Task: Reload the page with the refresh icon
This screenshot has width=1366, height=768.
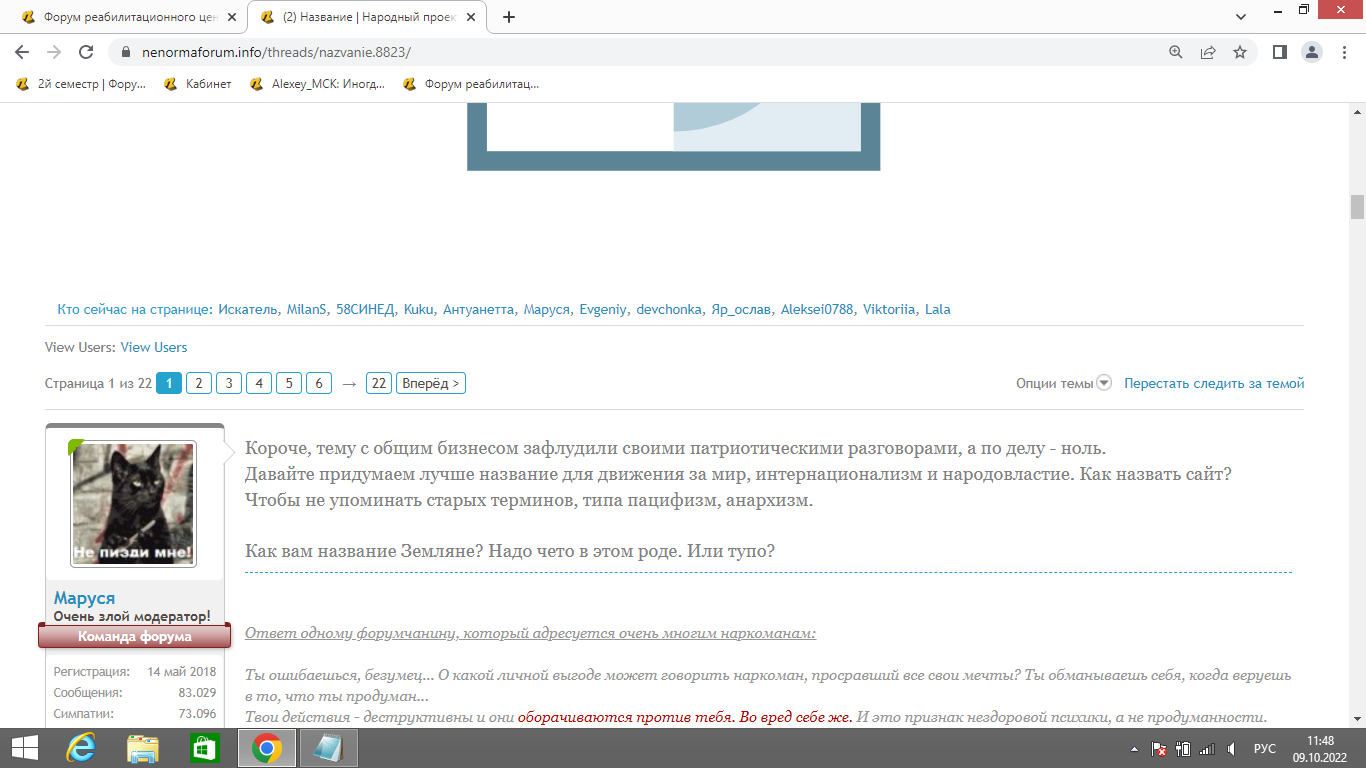Action: pos(86,52)
